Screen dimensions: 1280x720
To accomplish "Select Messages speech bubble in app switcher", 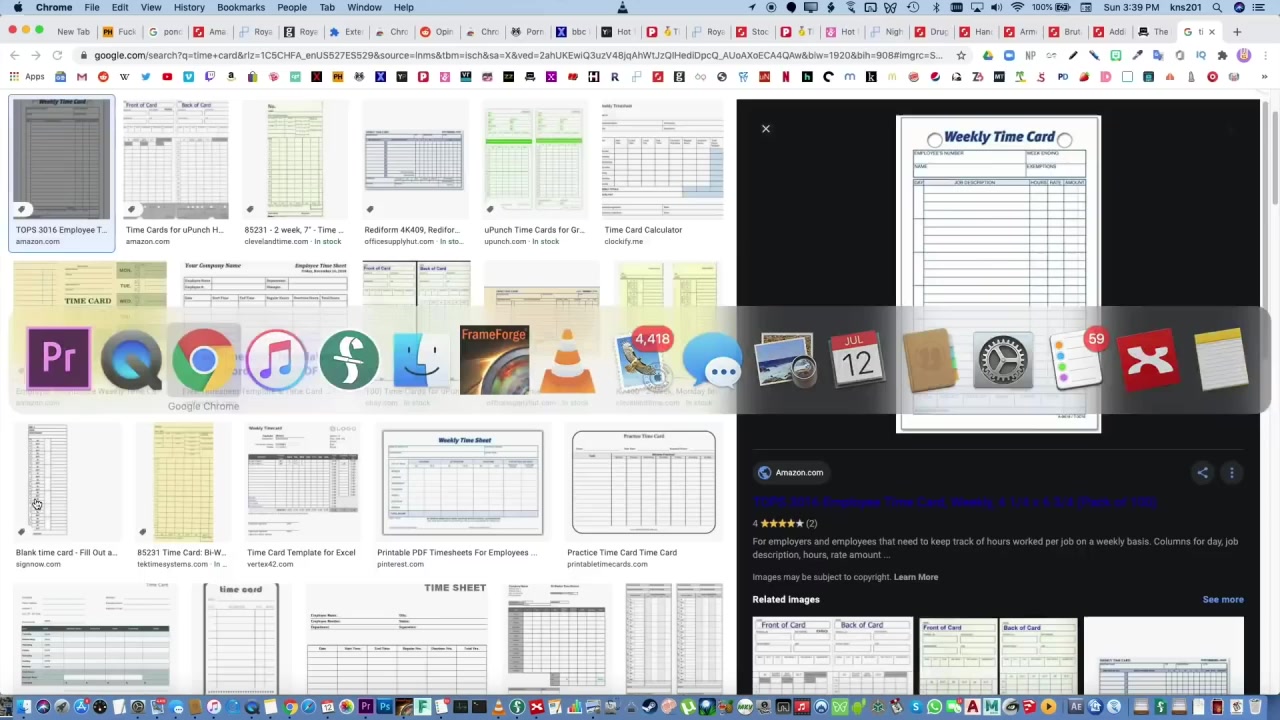I will pos(712,358).
